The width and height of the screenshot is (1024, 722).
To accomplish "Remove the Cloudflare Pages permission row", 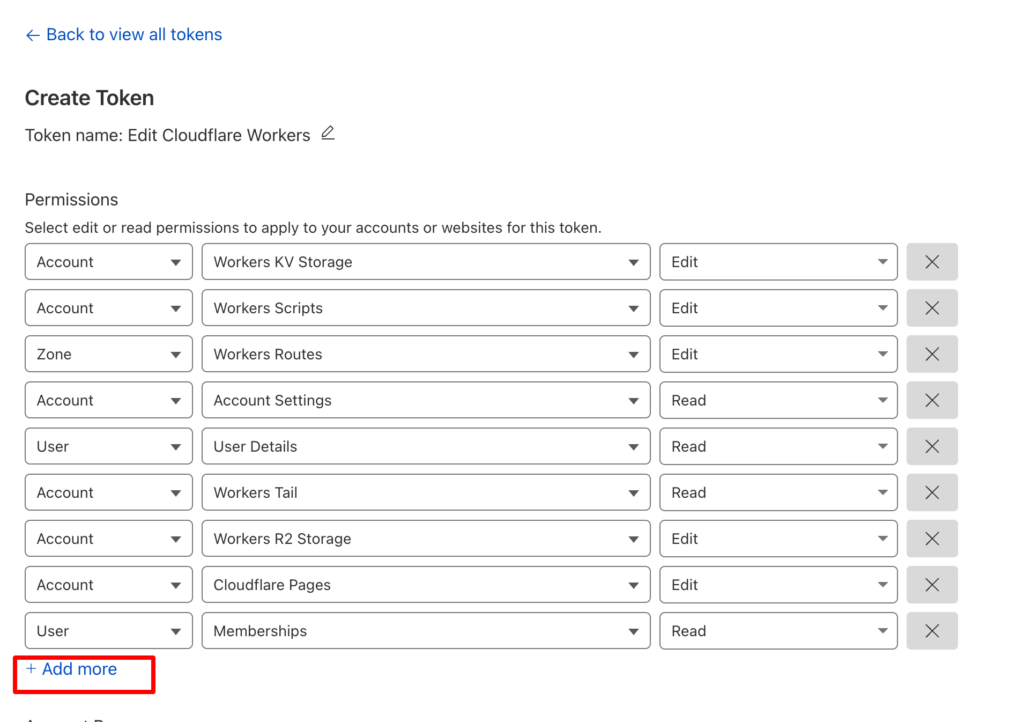I will (932, 585).
